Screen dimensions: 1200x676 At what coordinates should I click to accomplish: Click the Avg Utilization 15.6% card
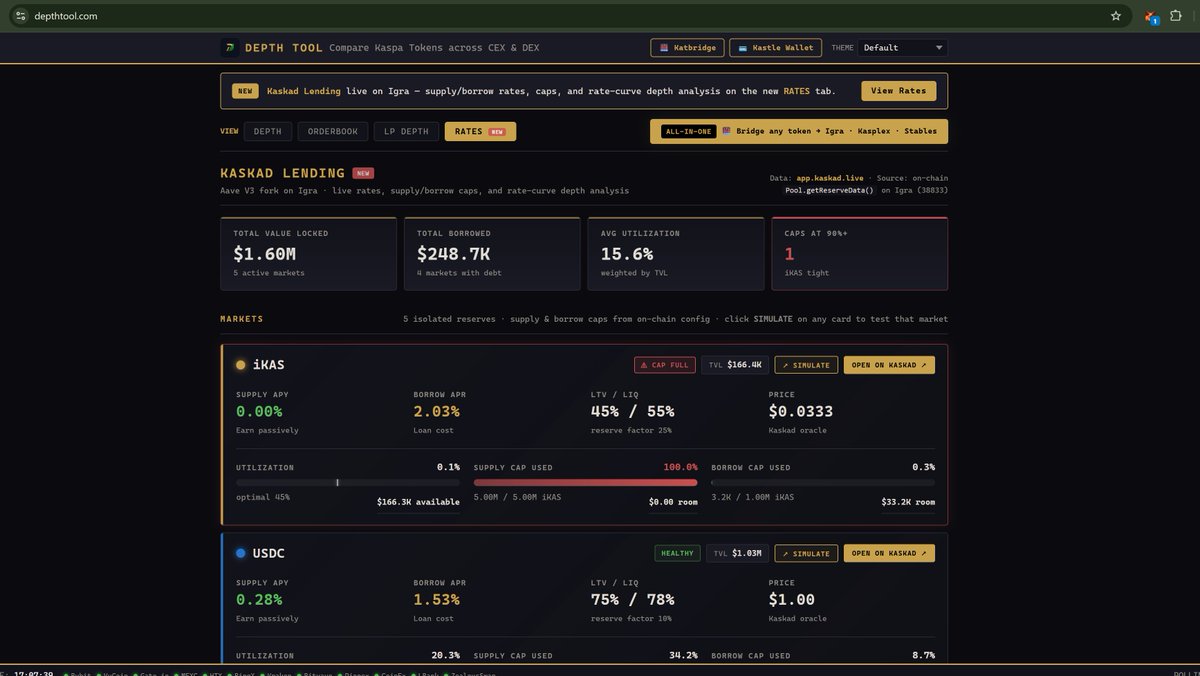(x=676, y=254)
